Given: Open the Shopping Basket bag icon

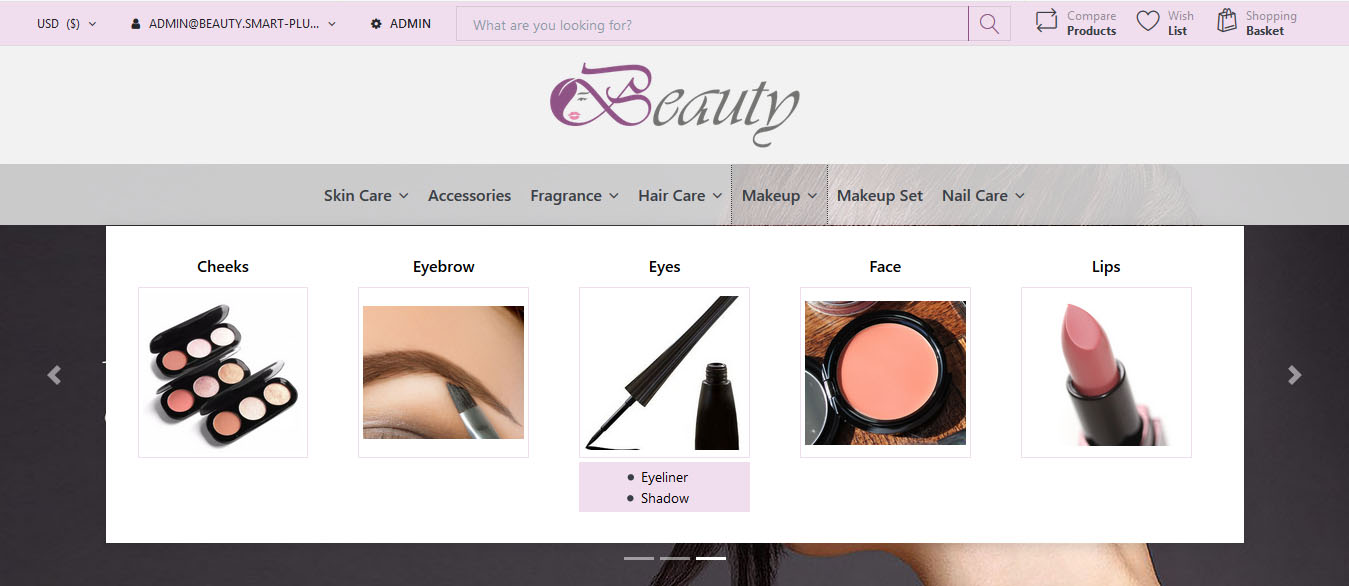Looking at the screenshot, I should (x=1227, y=22).
